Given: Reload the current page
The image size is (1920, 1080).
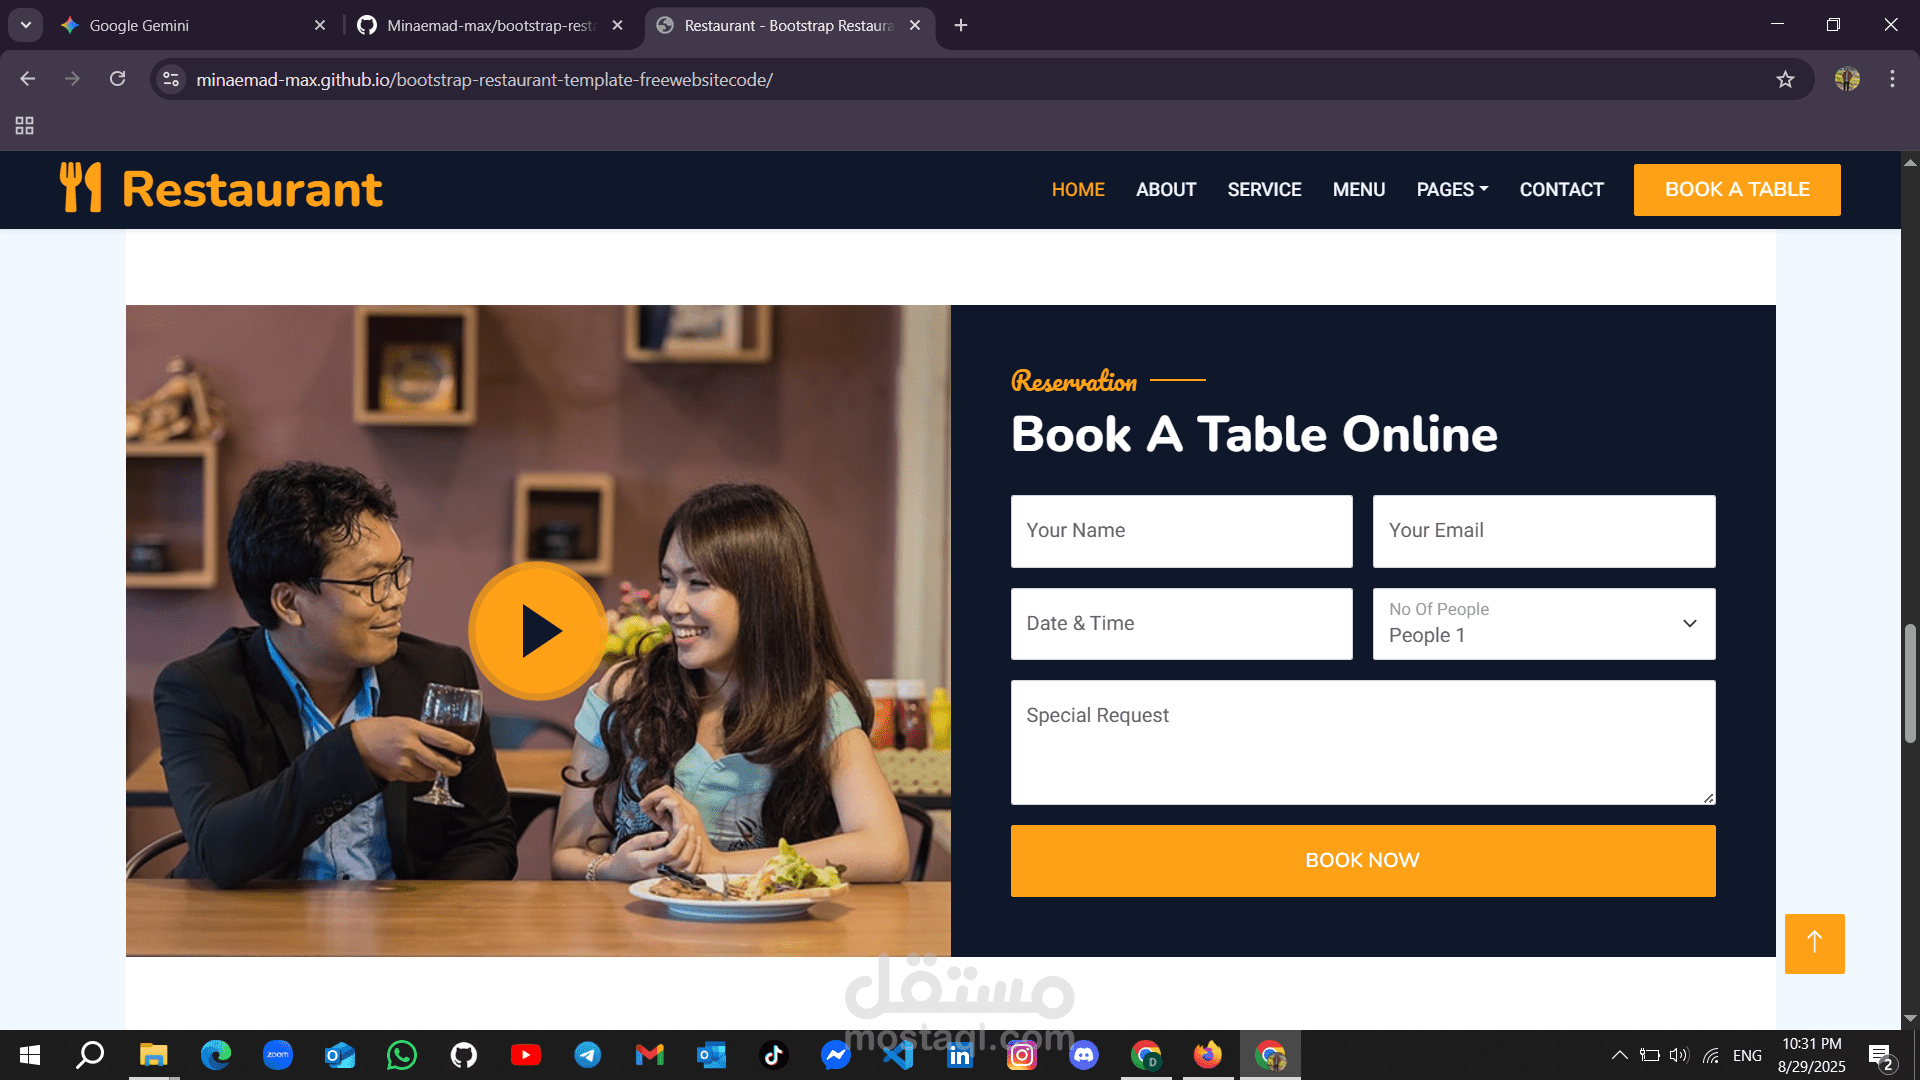Looking at the screenshot, I should 117,79.
